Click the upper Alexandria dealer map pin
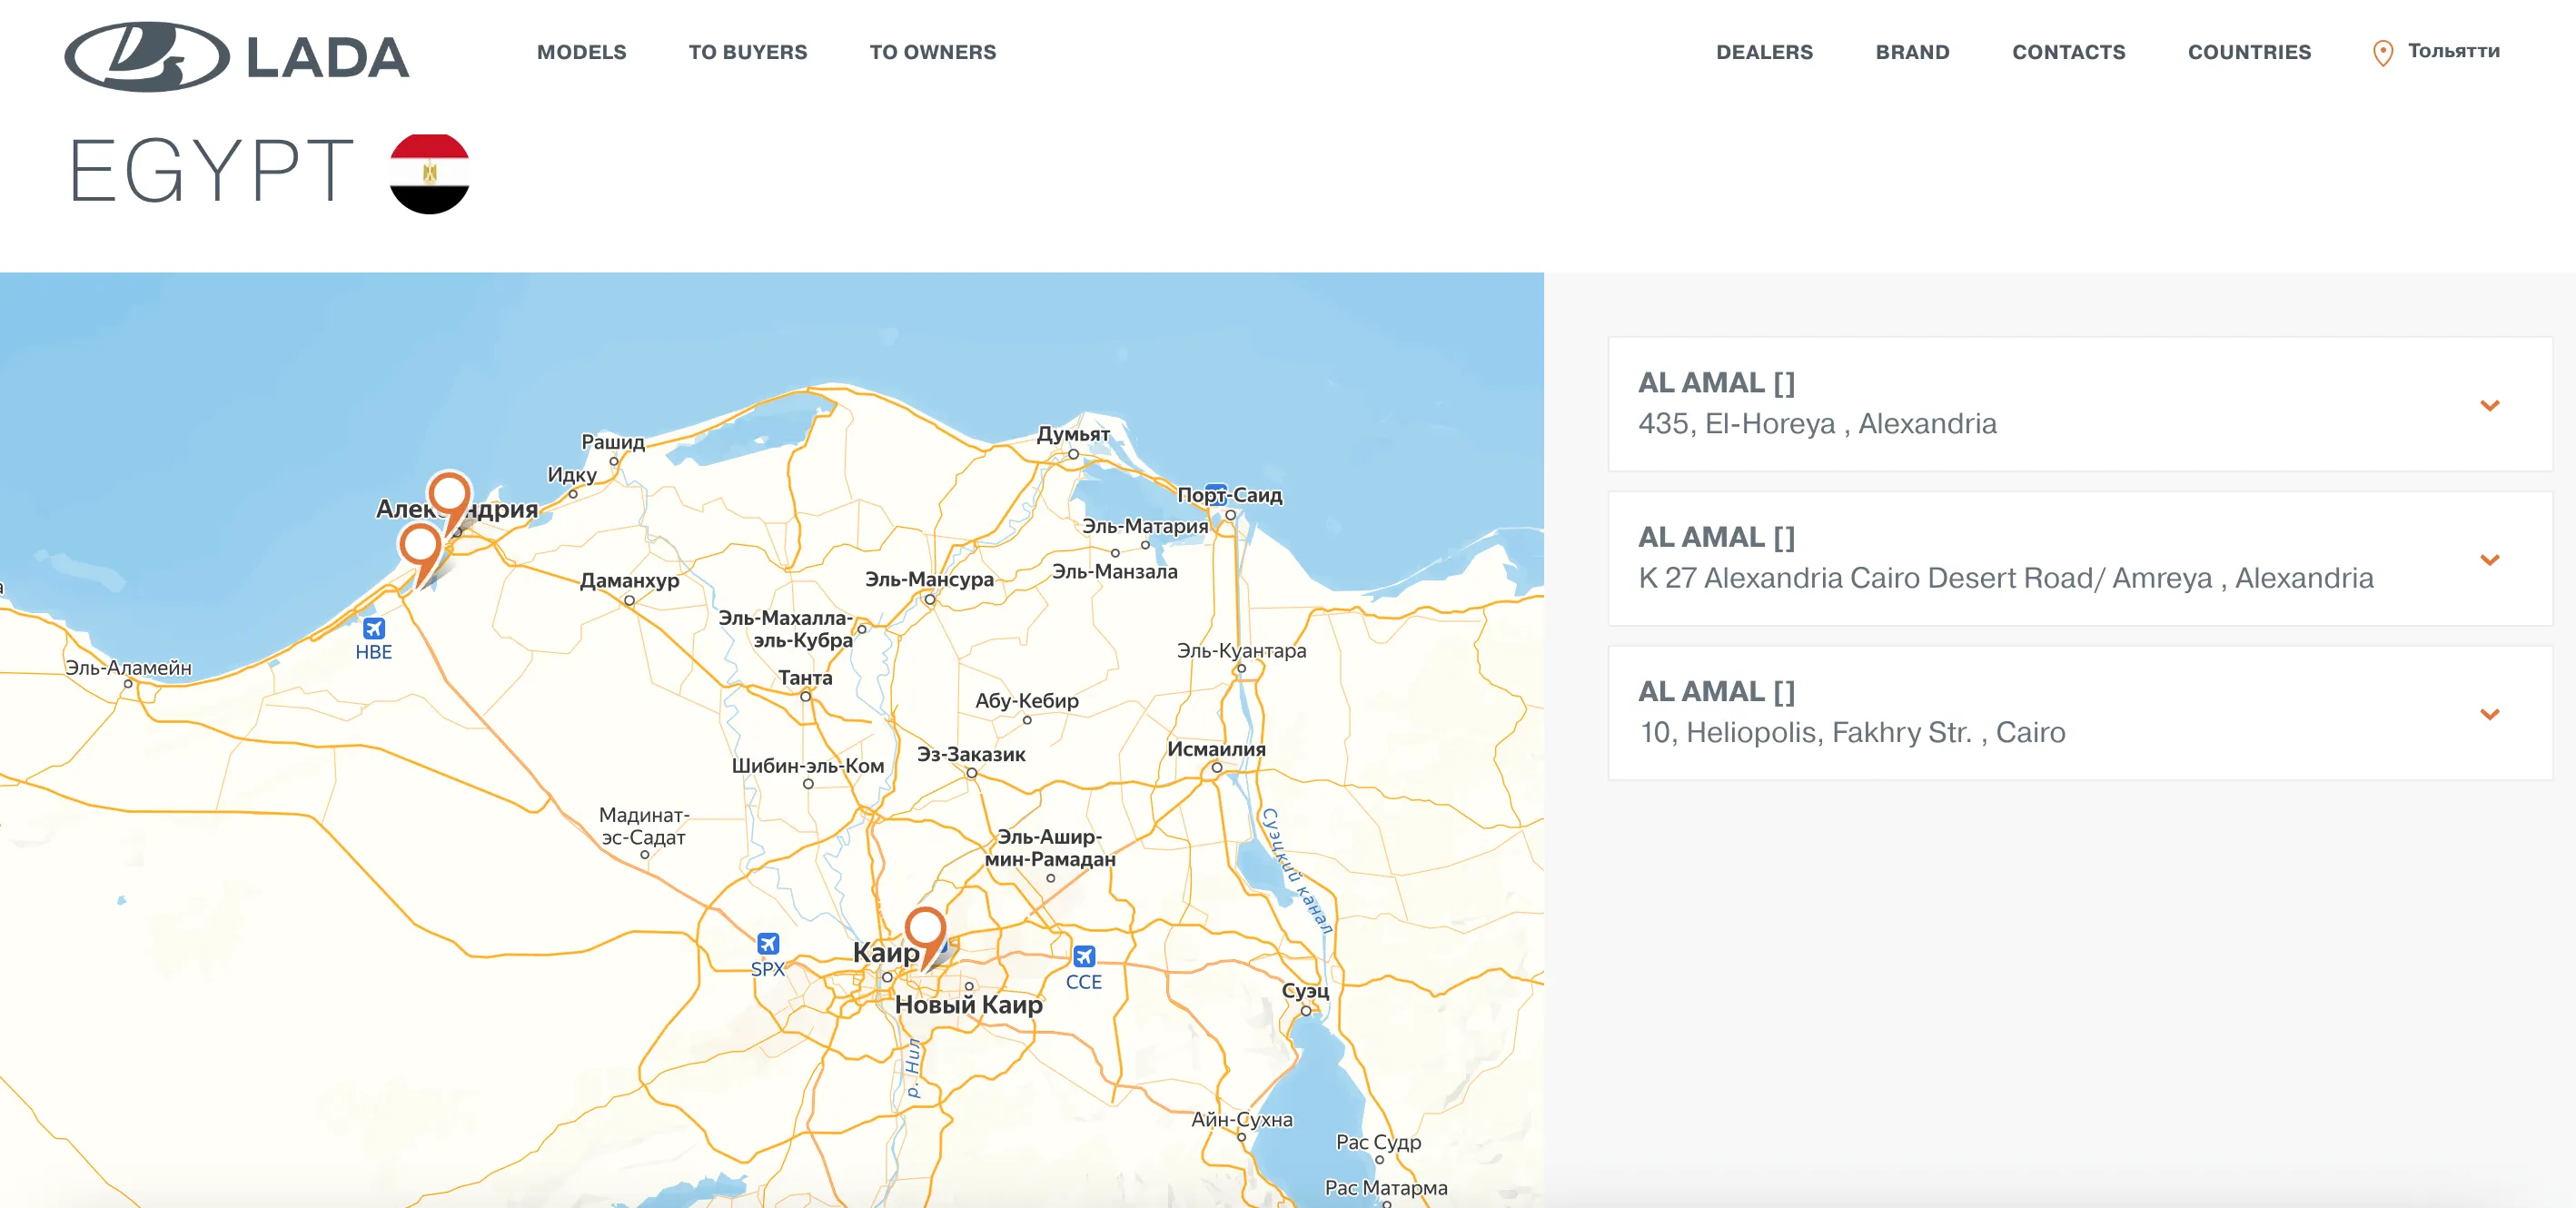Image resolution: width=2576 pixels, height=1208 pixels. coord(449,494)
